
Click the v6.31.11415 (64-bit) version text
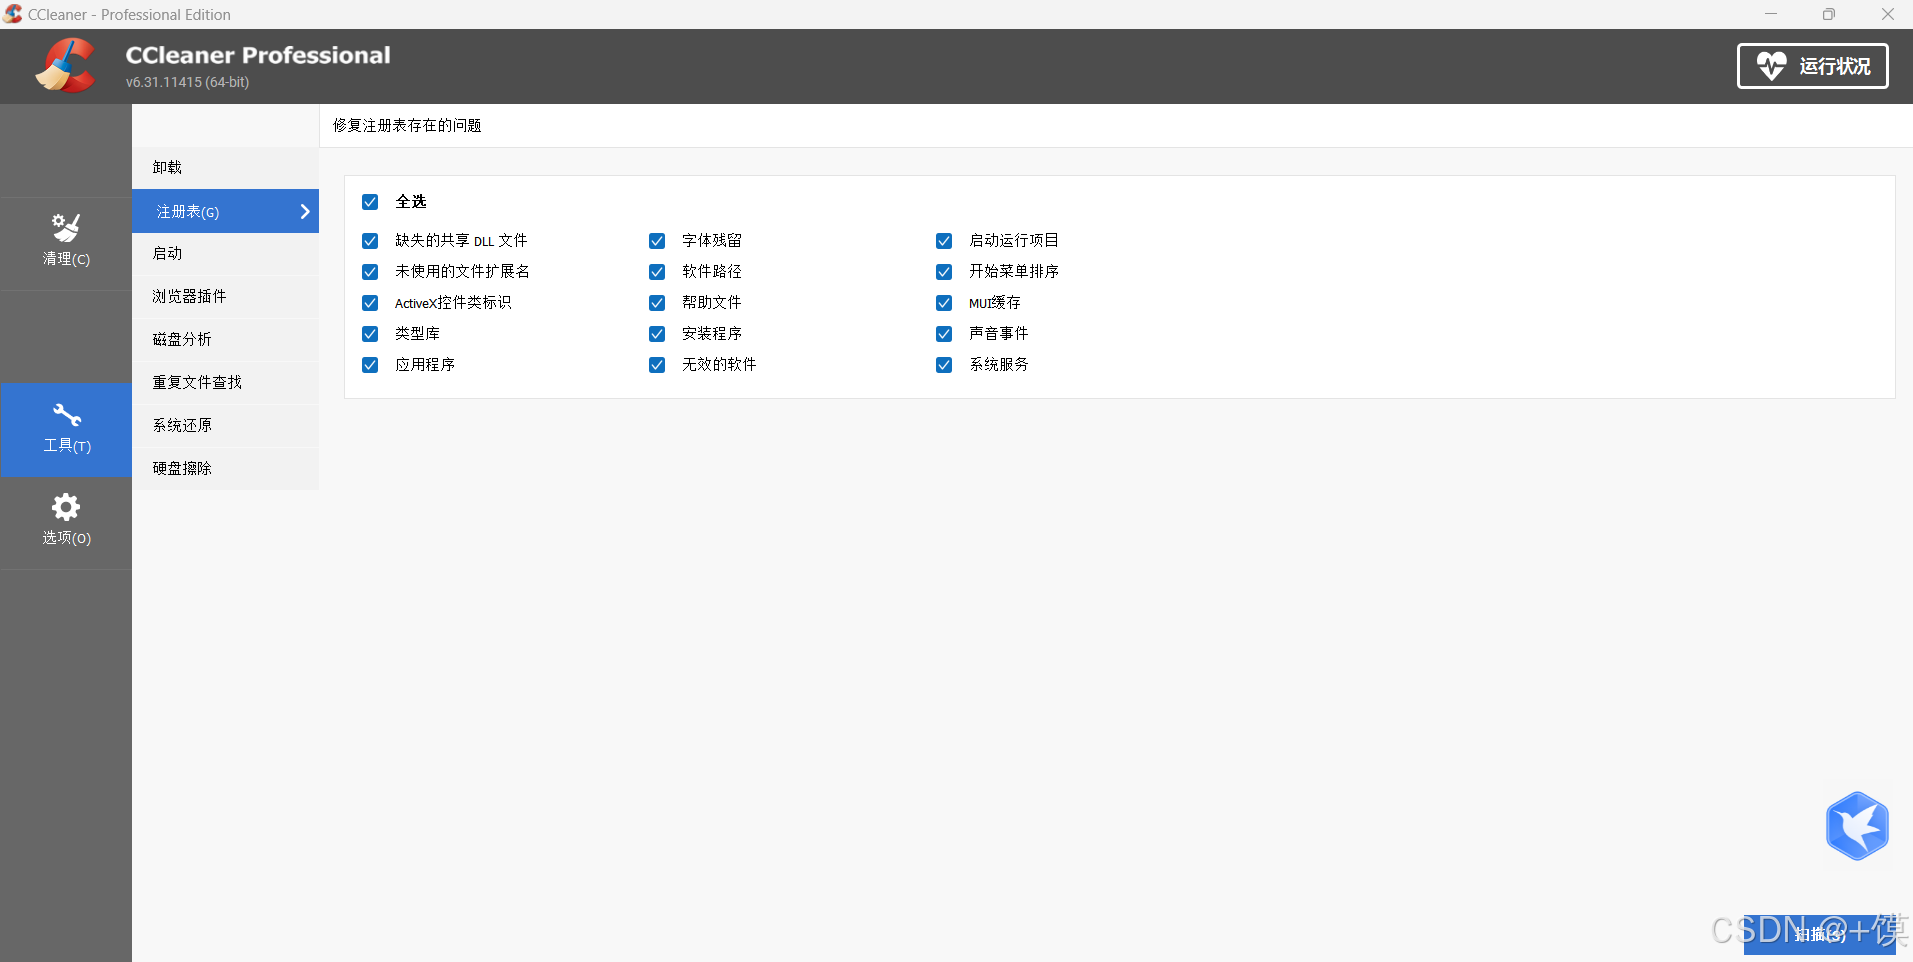pyautogui.click(x=188, y=82)
